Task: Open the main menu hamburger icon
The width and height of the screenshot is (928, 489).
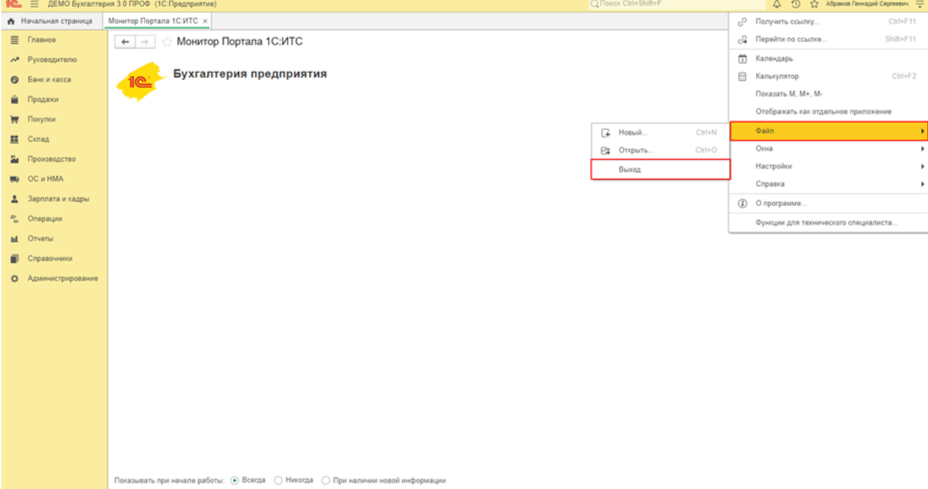Action: point(34,4)
